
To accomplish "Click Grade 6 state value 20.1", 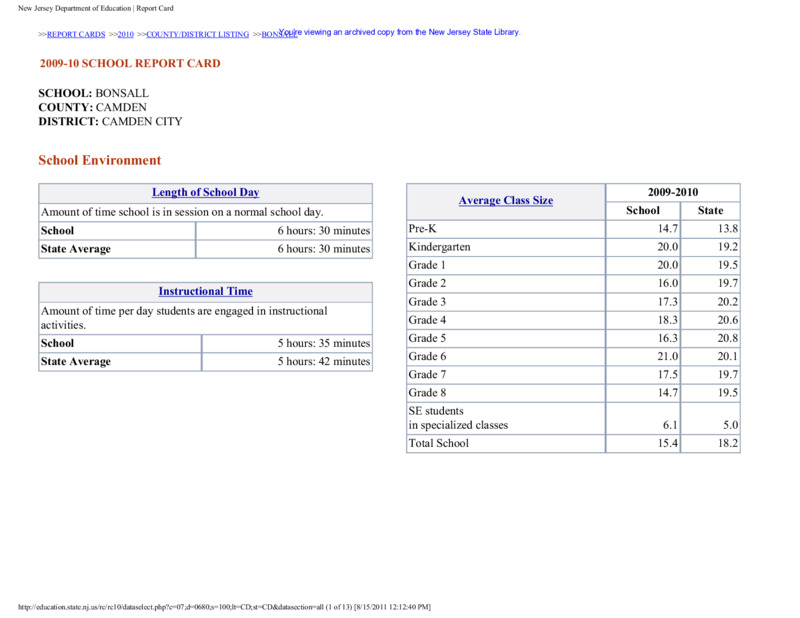I will click(x=728, y=357).
